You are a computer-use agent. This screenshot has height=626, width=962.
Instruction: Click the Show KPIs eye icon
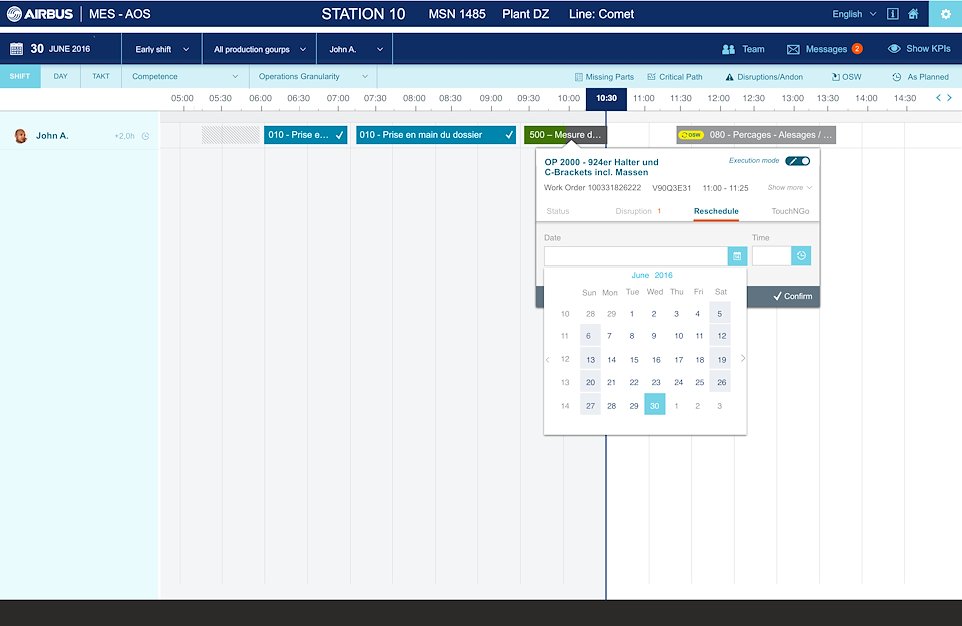click(x=894, y=49)
